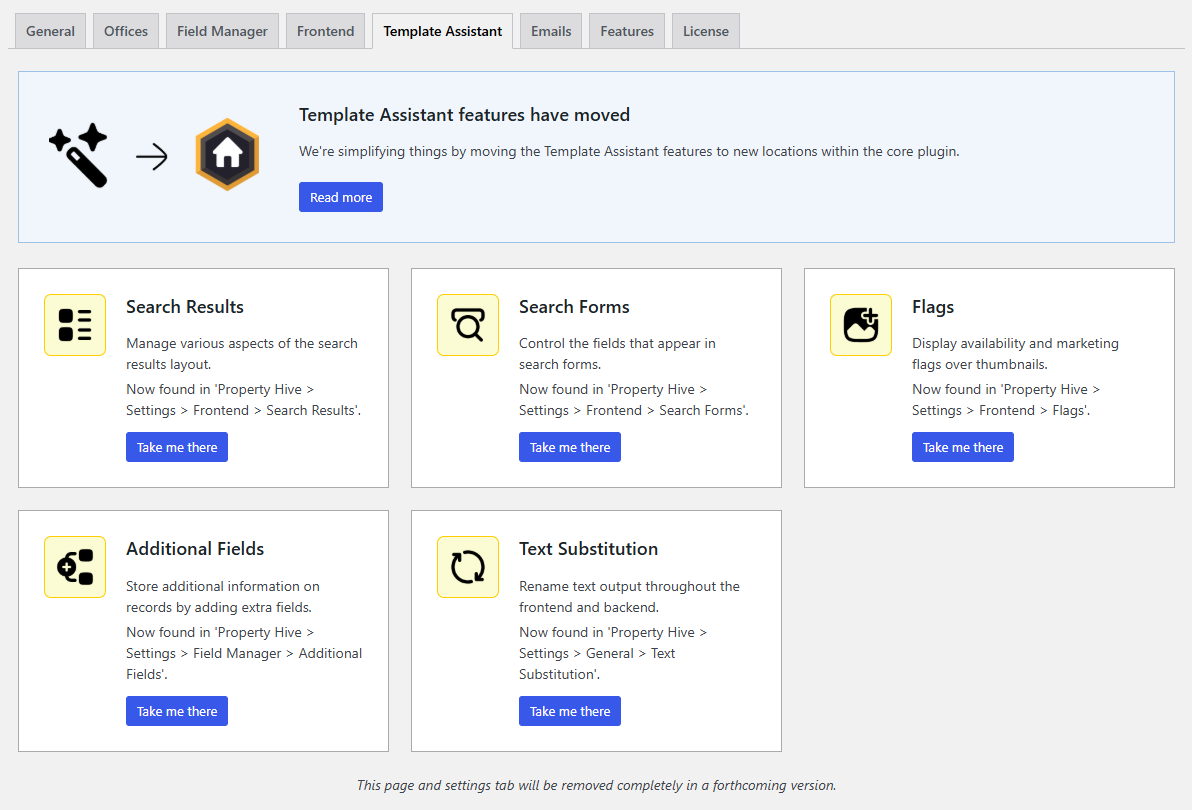Click Take me there under Text Substitution

click(x=570, y=710)
